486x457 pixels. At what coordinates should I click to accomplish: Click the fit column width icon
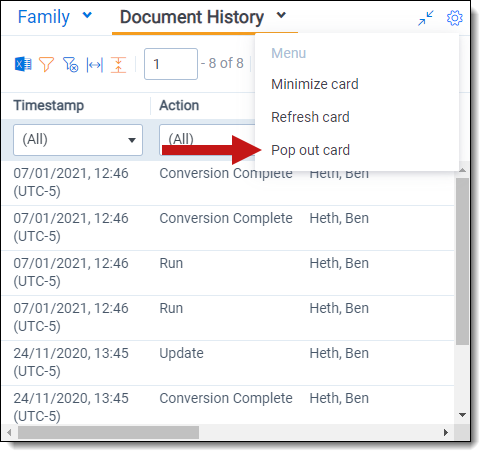tap(95, 65)
